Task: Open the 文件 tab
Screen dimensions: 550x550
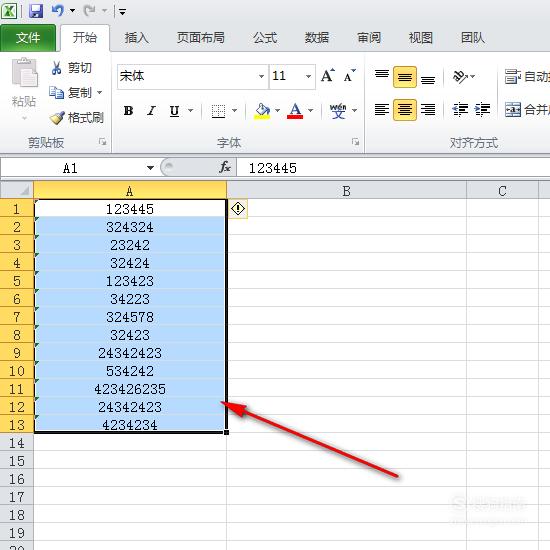Action: 28,38
